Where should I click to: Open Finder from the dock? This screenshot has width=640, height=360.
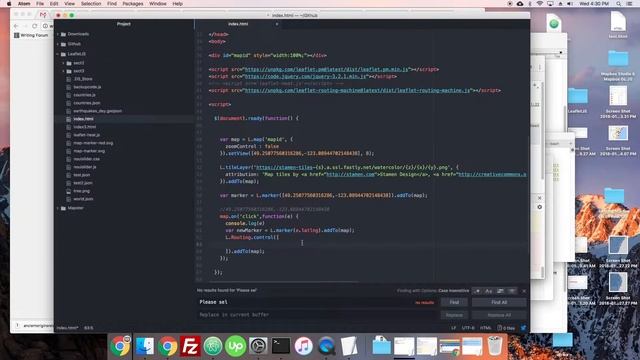[x=144, y=346]
